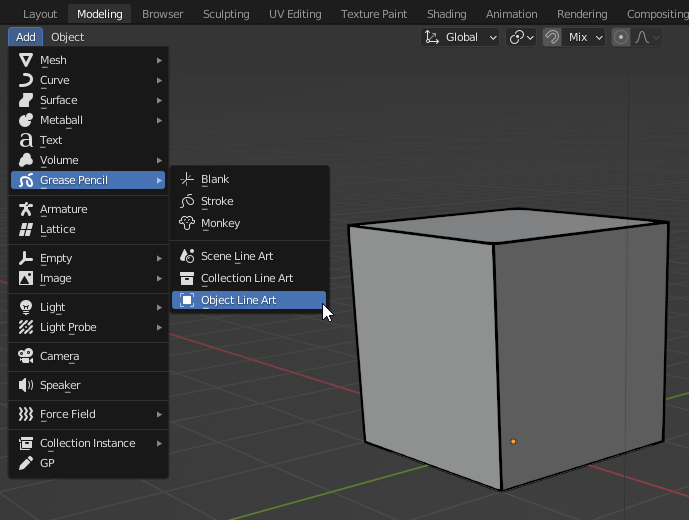Switch to the Sculpting workspace tab
The image size is (689, 520).
click(x=226, y=14)
